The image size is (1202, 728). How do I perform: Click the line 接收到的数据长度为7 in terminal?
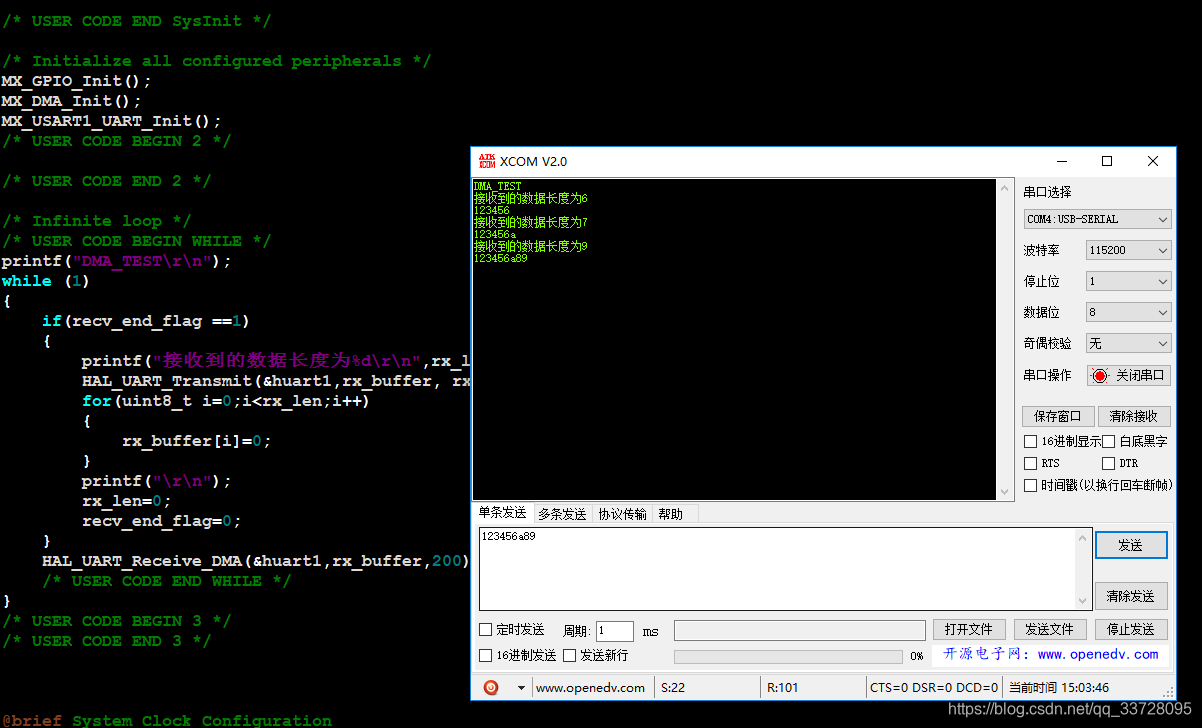(x=530, y=222)
